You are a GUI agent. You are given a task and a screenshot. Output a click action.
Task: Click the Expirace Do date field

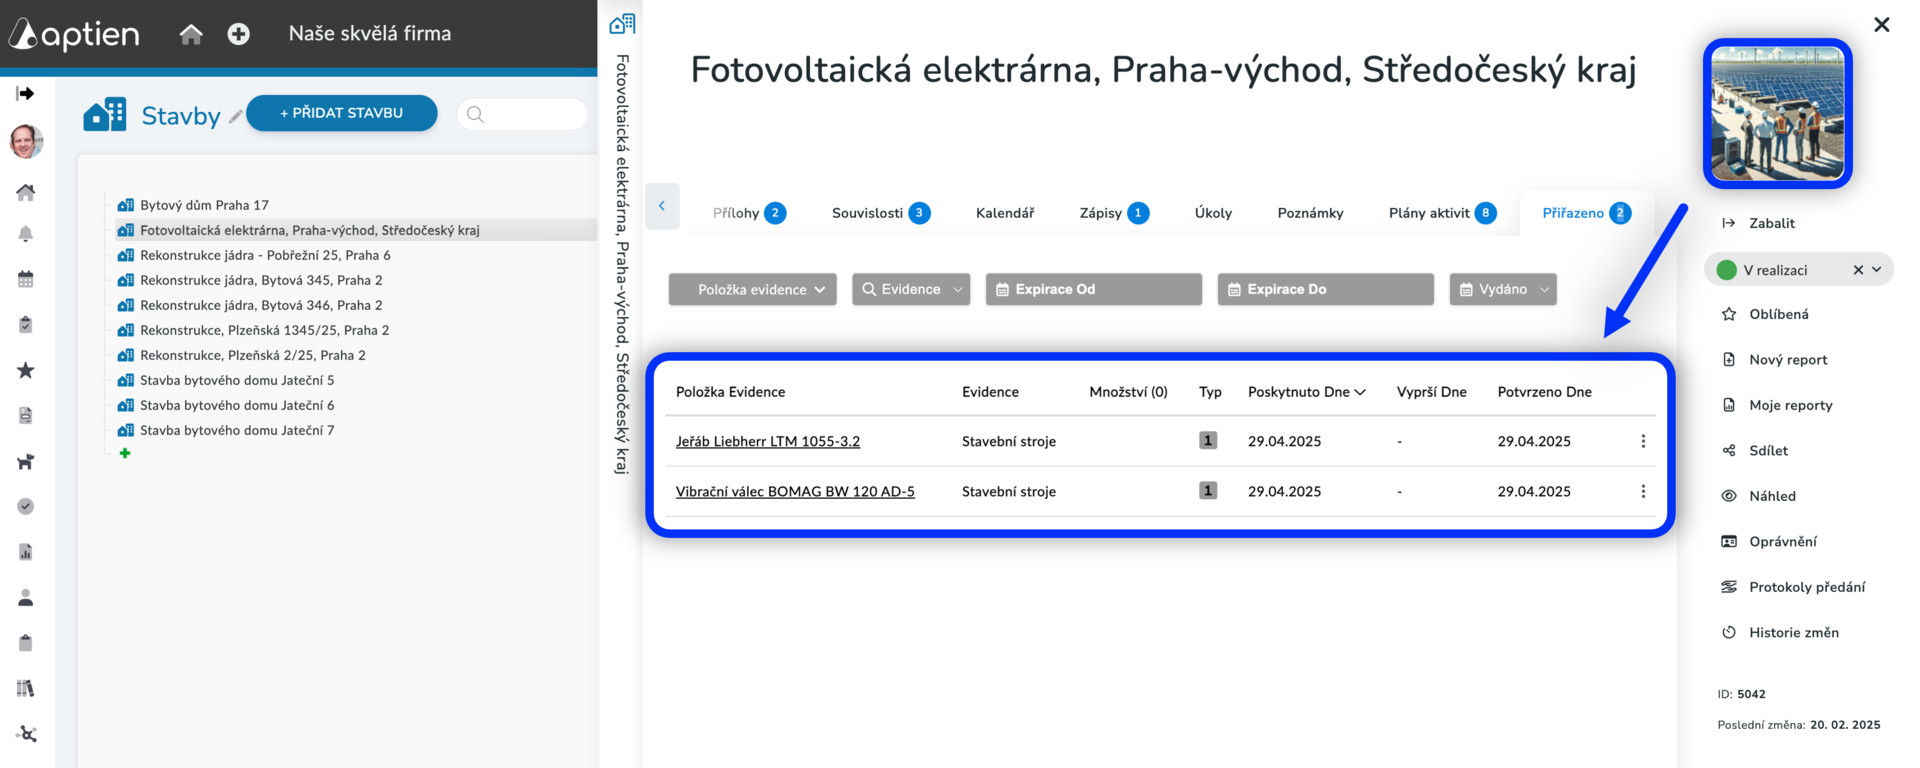pos(1325,289)
